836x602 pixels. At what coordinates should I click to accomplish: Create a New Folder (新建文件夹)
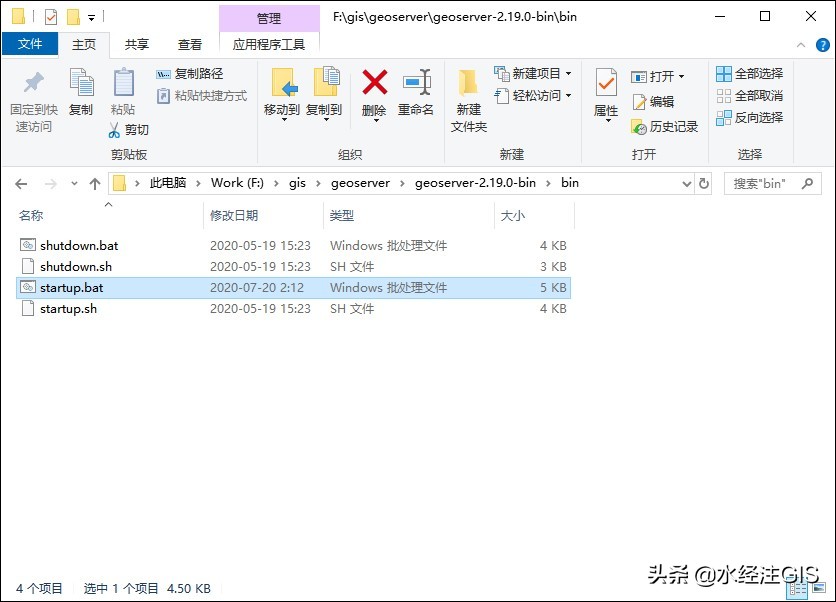tap(469, 99)
